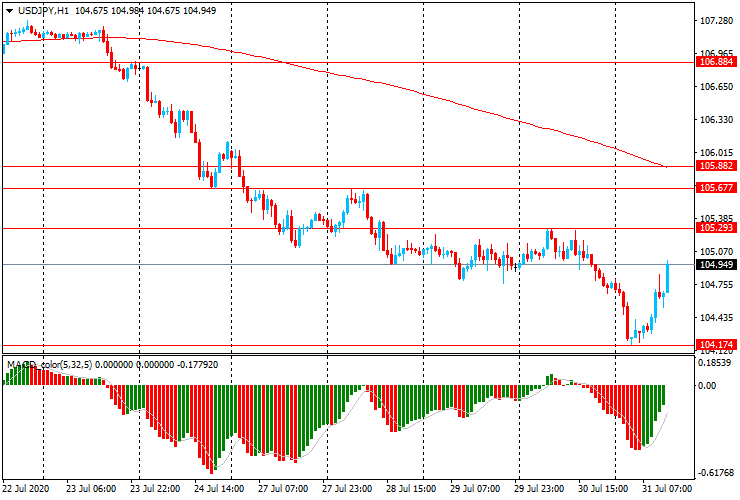Select the 104.174 support level label
Image resolution: width=740 pixels, height=500 pixels.
click(716, 345)
